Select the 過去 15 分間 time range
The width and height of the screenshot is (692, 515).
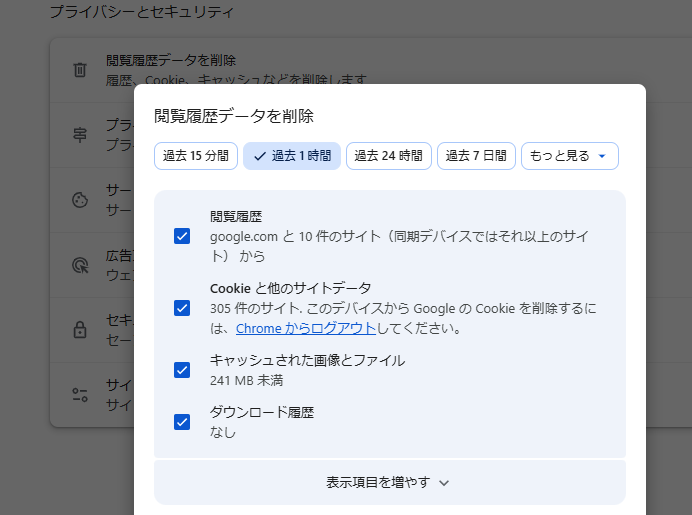point(196,156)
